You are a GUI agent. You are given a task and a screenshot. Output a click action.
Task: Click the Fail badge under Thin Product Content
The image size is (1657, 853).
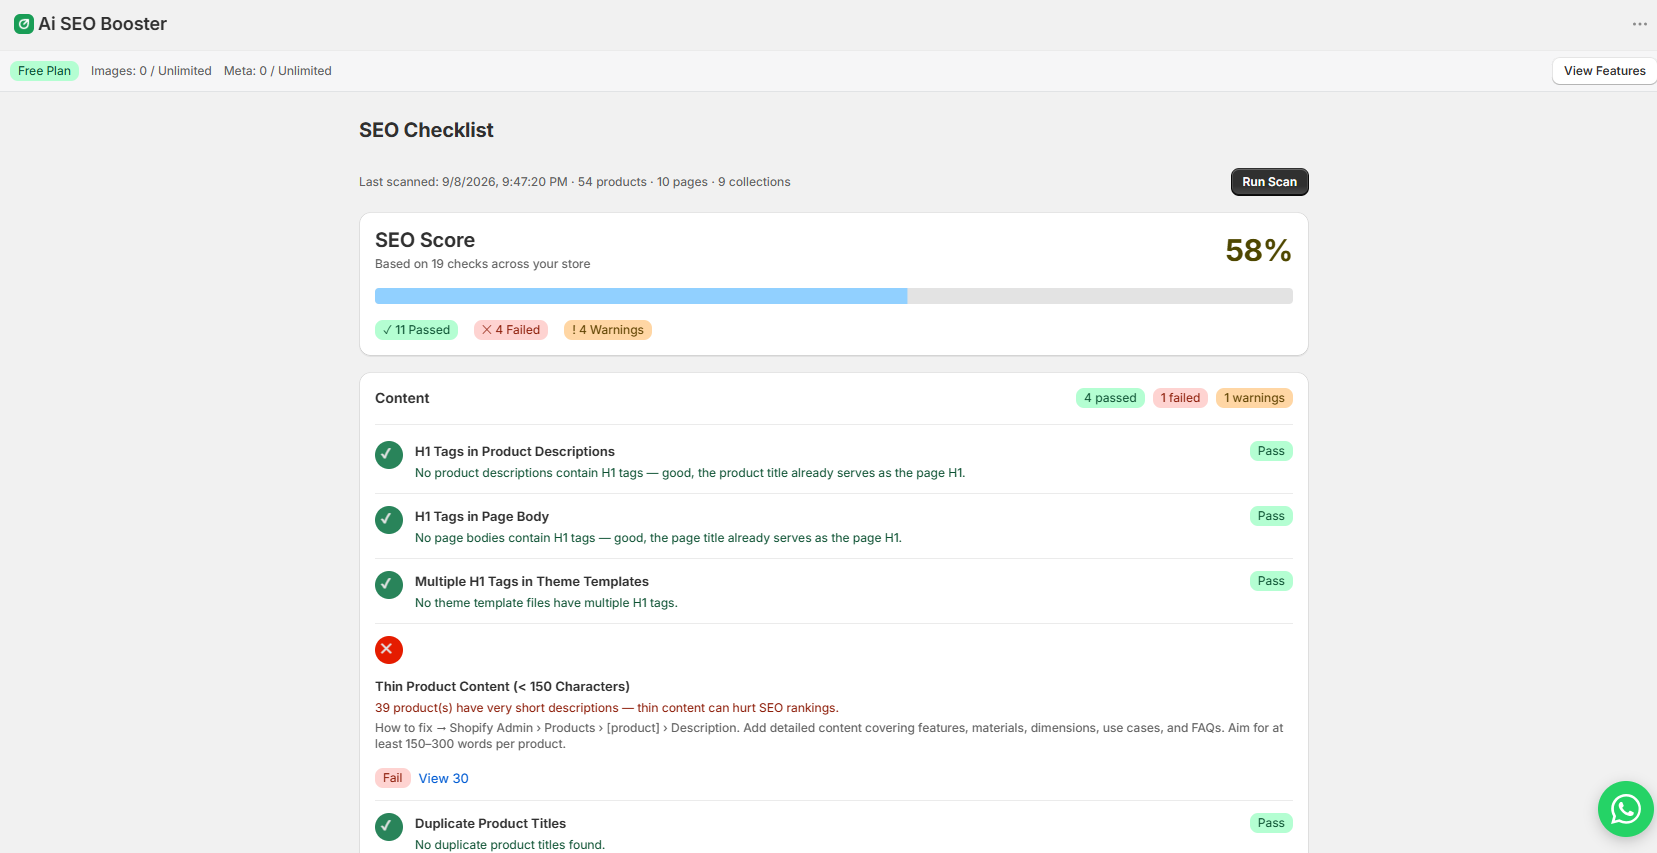tap(392, 778)
